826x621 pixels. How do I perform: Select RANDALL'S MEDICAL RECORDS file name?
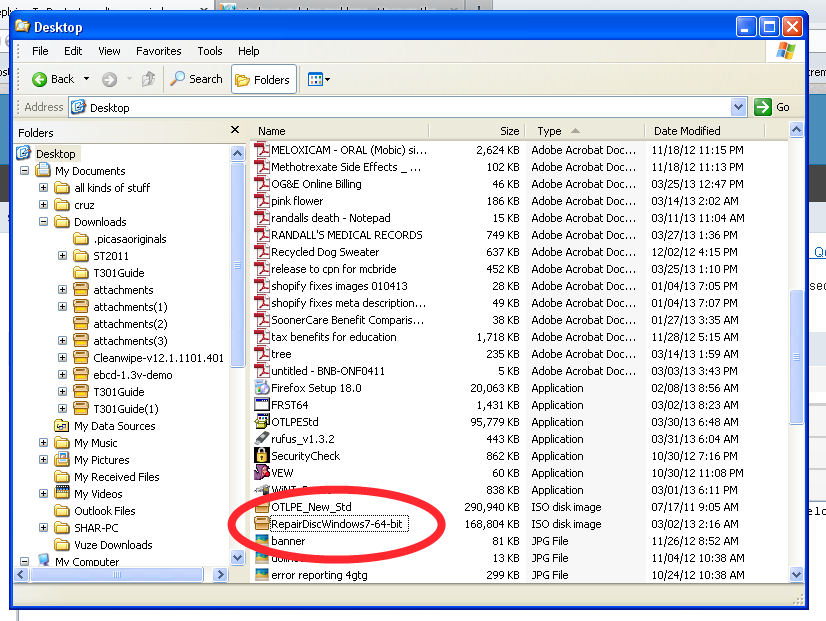(347, 235)
